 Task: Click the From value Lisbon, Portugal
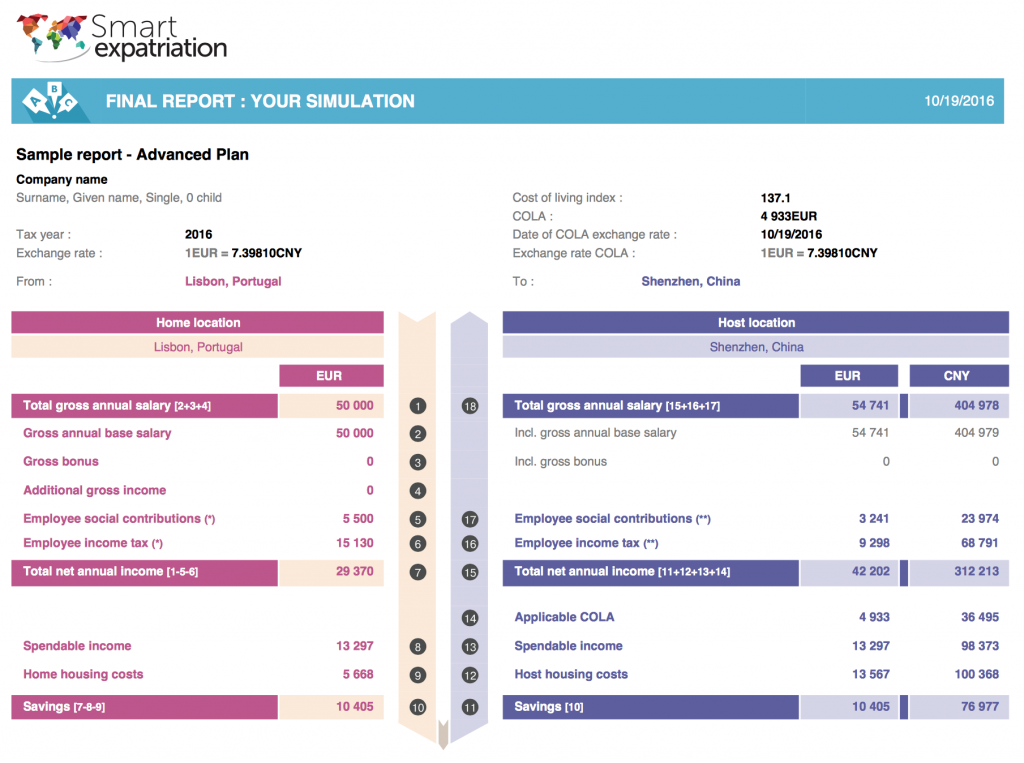coord(233,282)
